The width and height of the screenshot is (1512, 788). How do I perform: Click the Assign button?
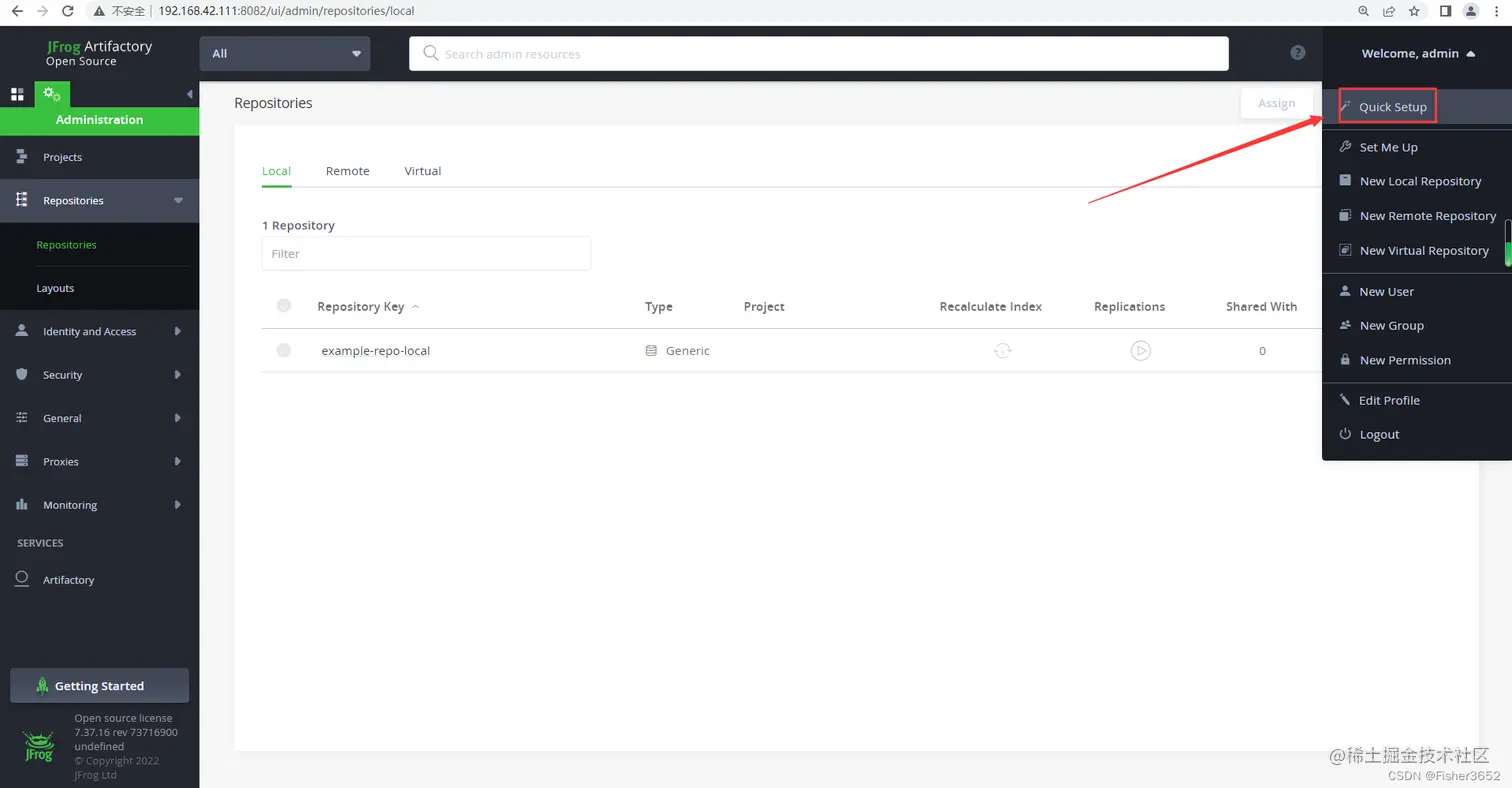pyautogui.click(x=1276, y=103)
